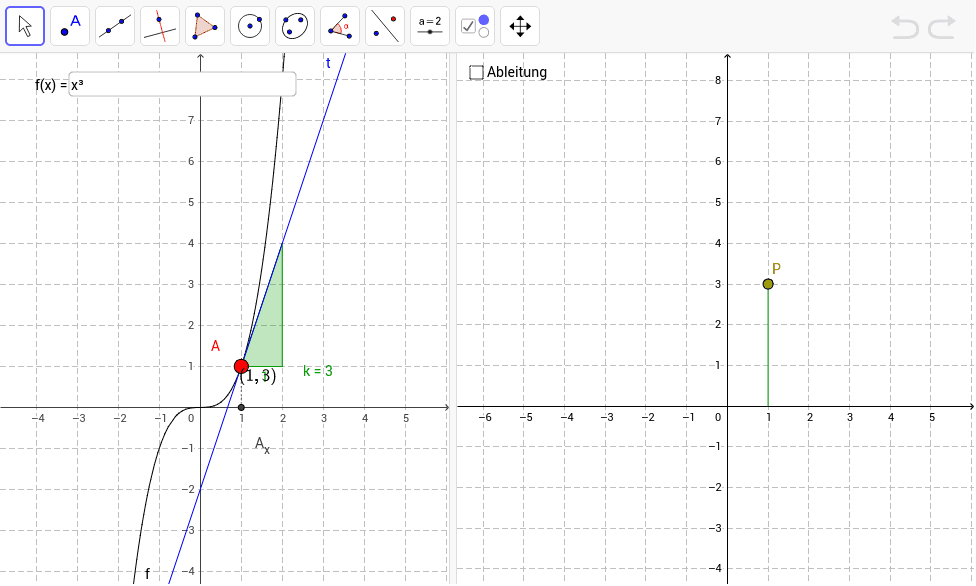Select the Line through Two Points tool
This screenshot has width=976, height=586.
tap(115, 26)
